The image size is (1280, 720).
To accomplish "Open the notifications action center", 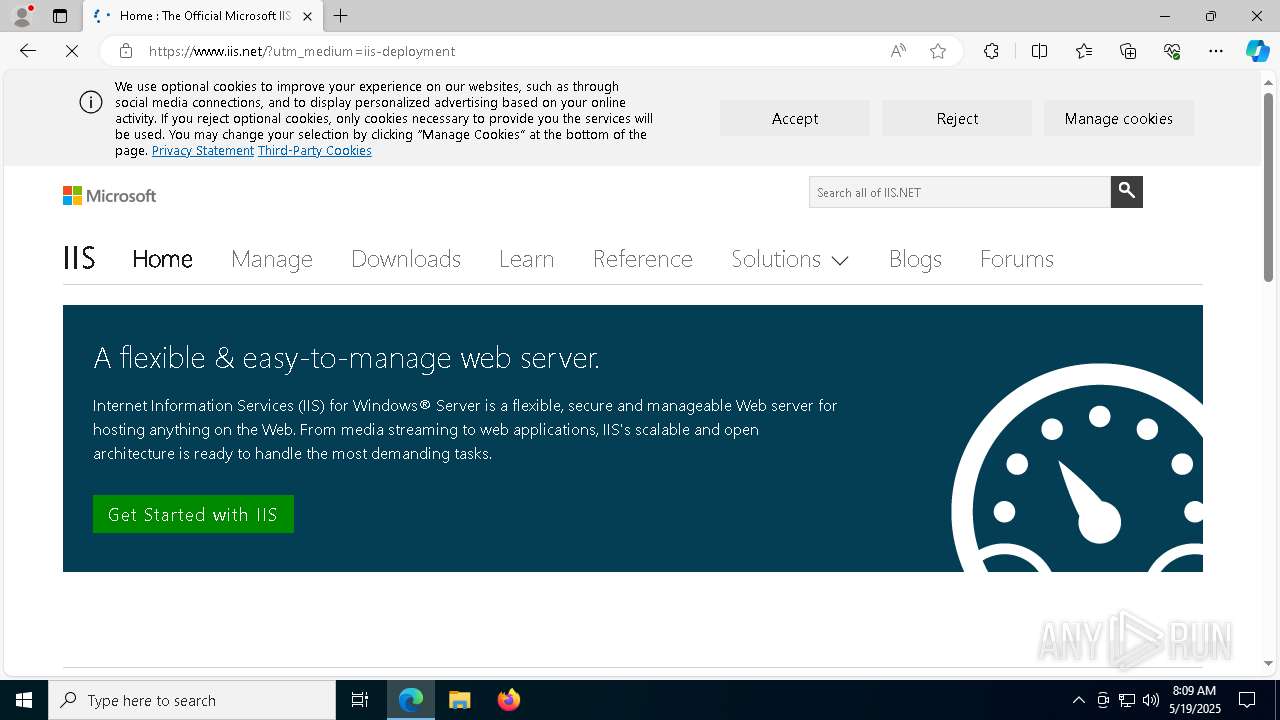I will point(1248,700).
